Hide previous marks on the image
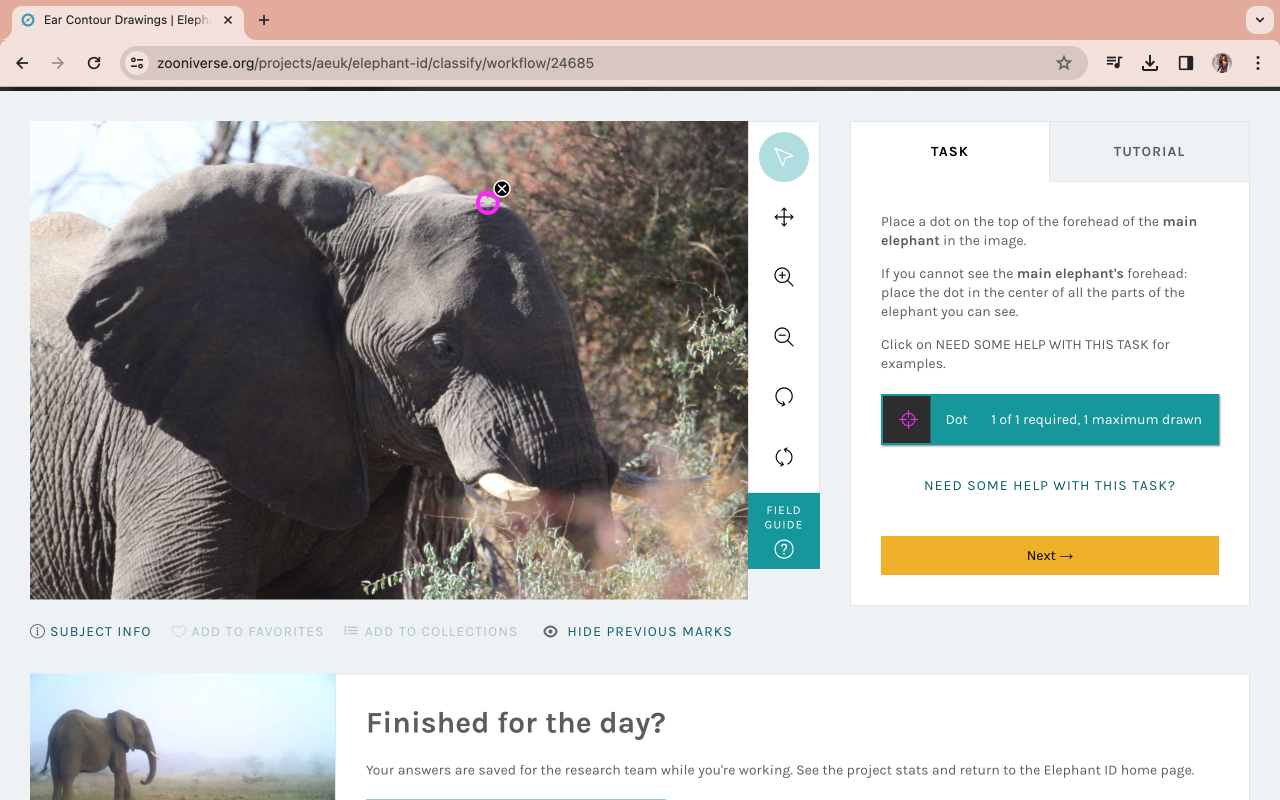The width and height of the screenshot is (1280, 800). [638, 632]
